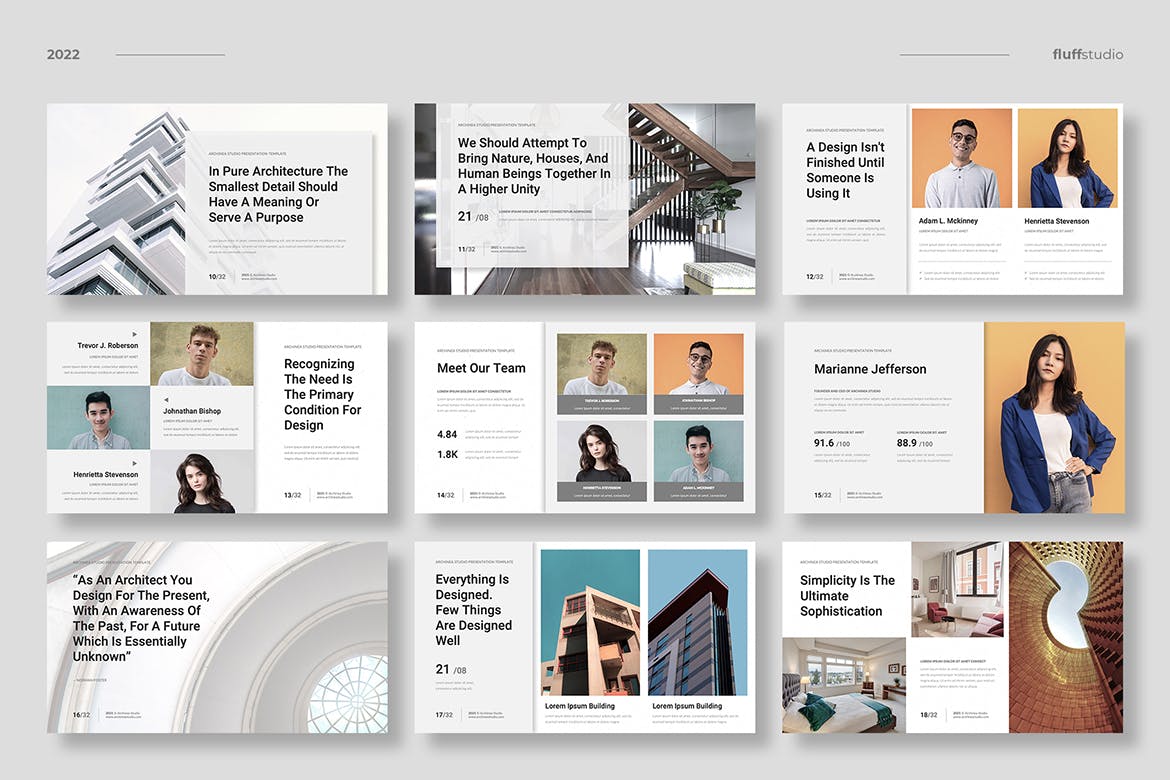Open the architect quote slide with arched window
This screenshot has width=1170, height=780.
point(217,637)
